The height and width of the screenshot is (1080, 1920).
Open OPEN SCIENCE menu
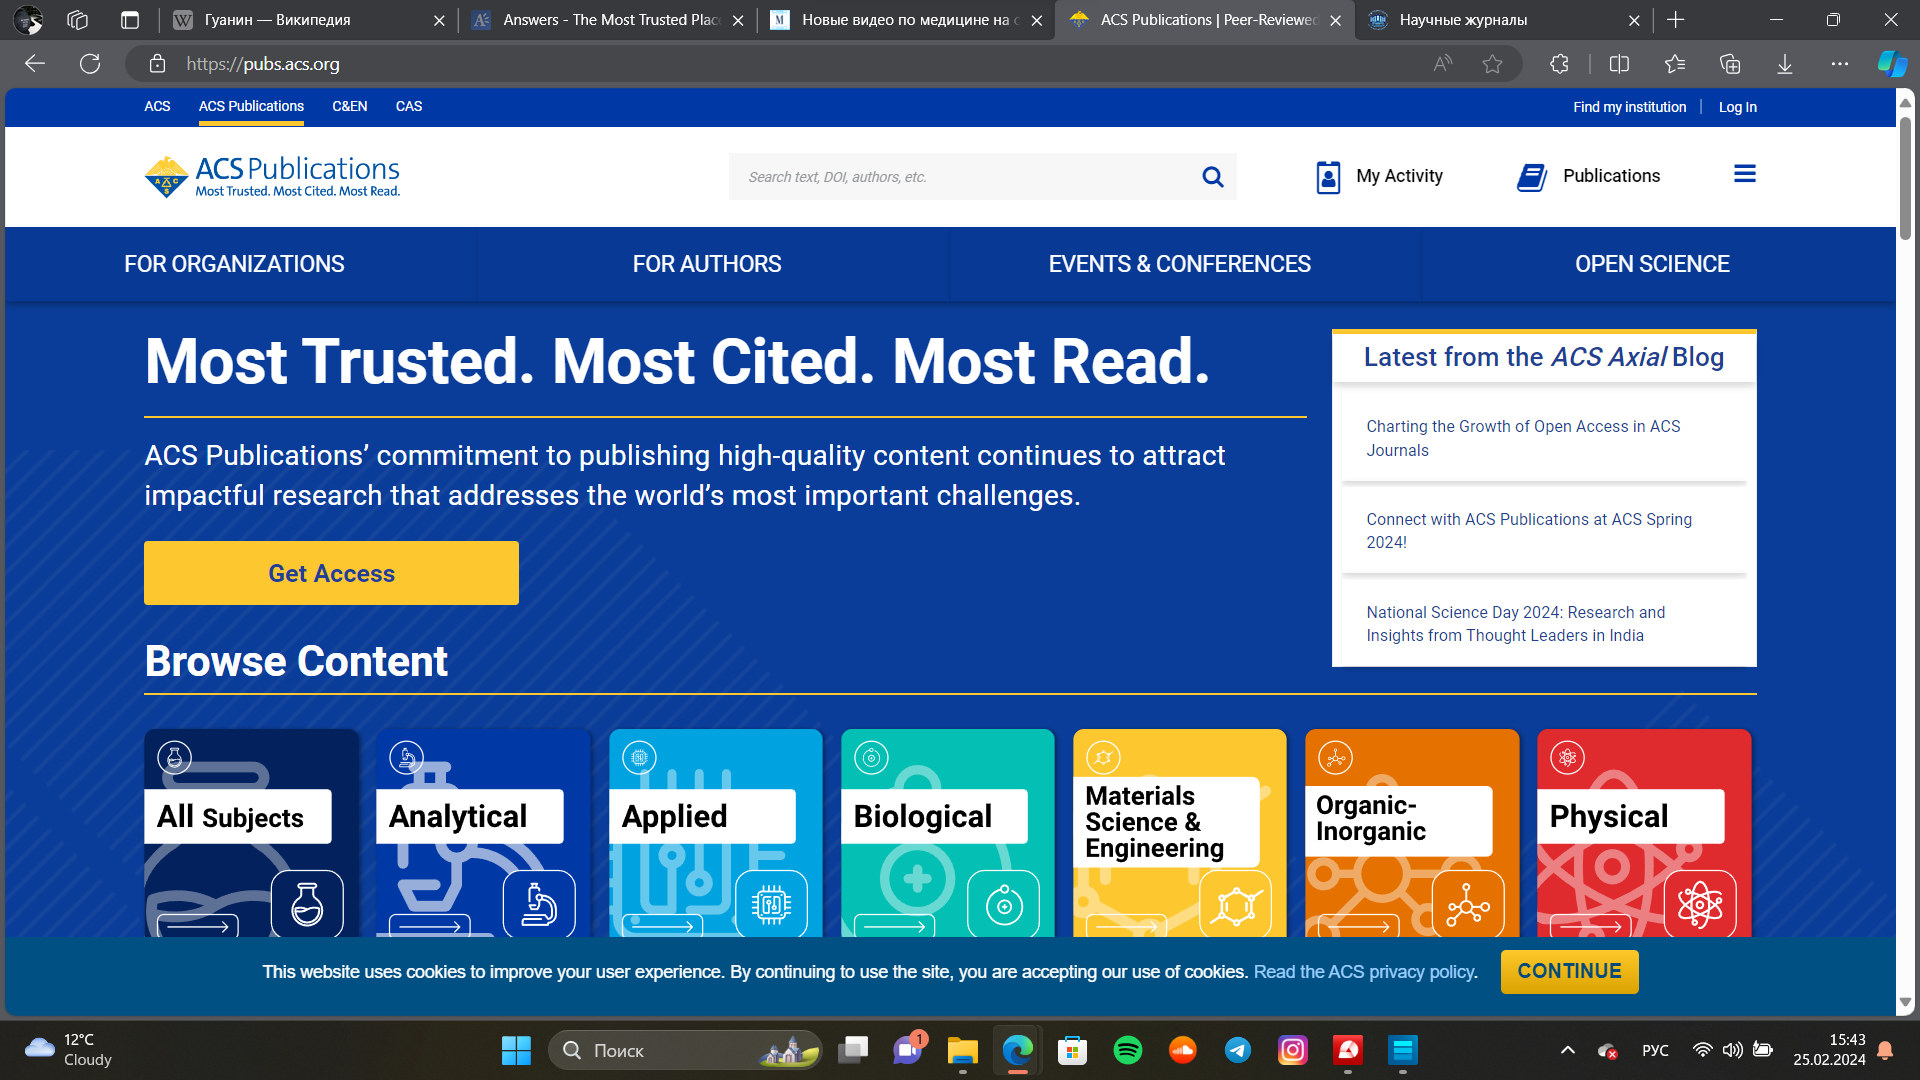pos(1652,264)
